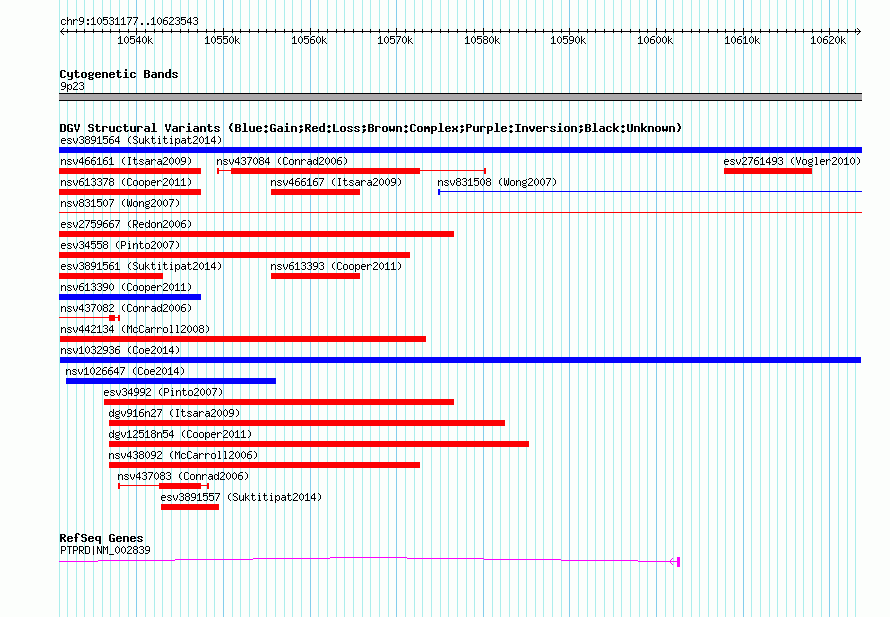
Task: Click the red bar under esv3891557
Action: click(190, 507)
